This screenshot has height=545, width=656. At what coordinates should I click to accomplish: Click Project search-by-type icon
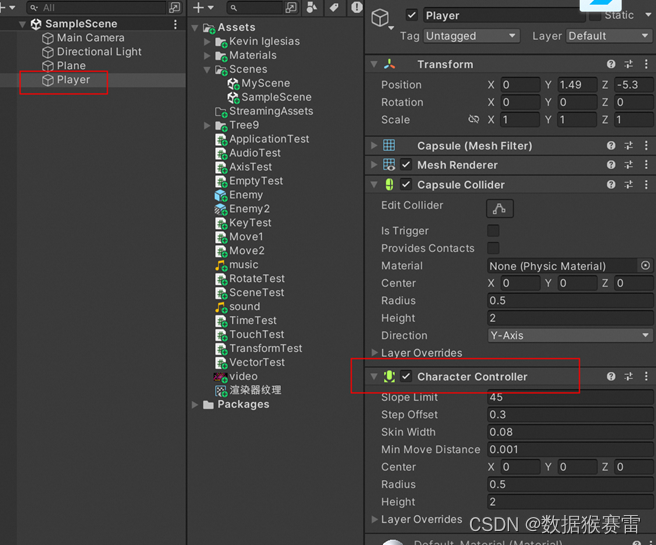click(x=291, y=7)
